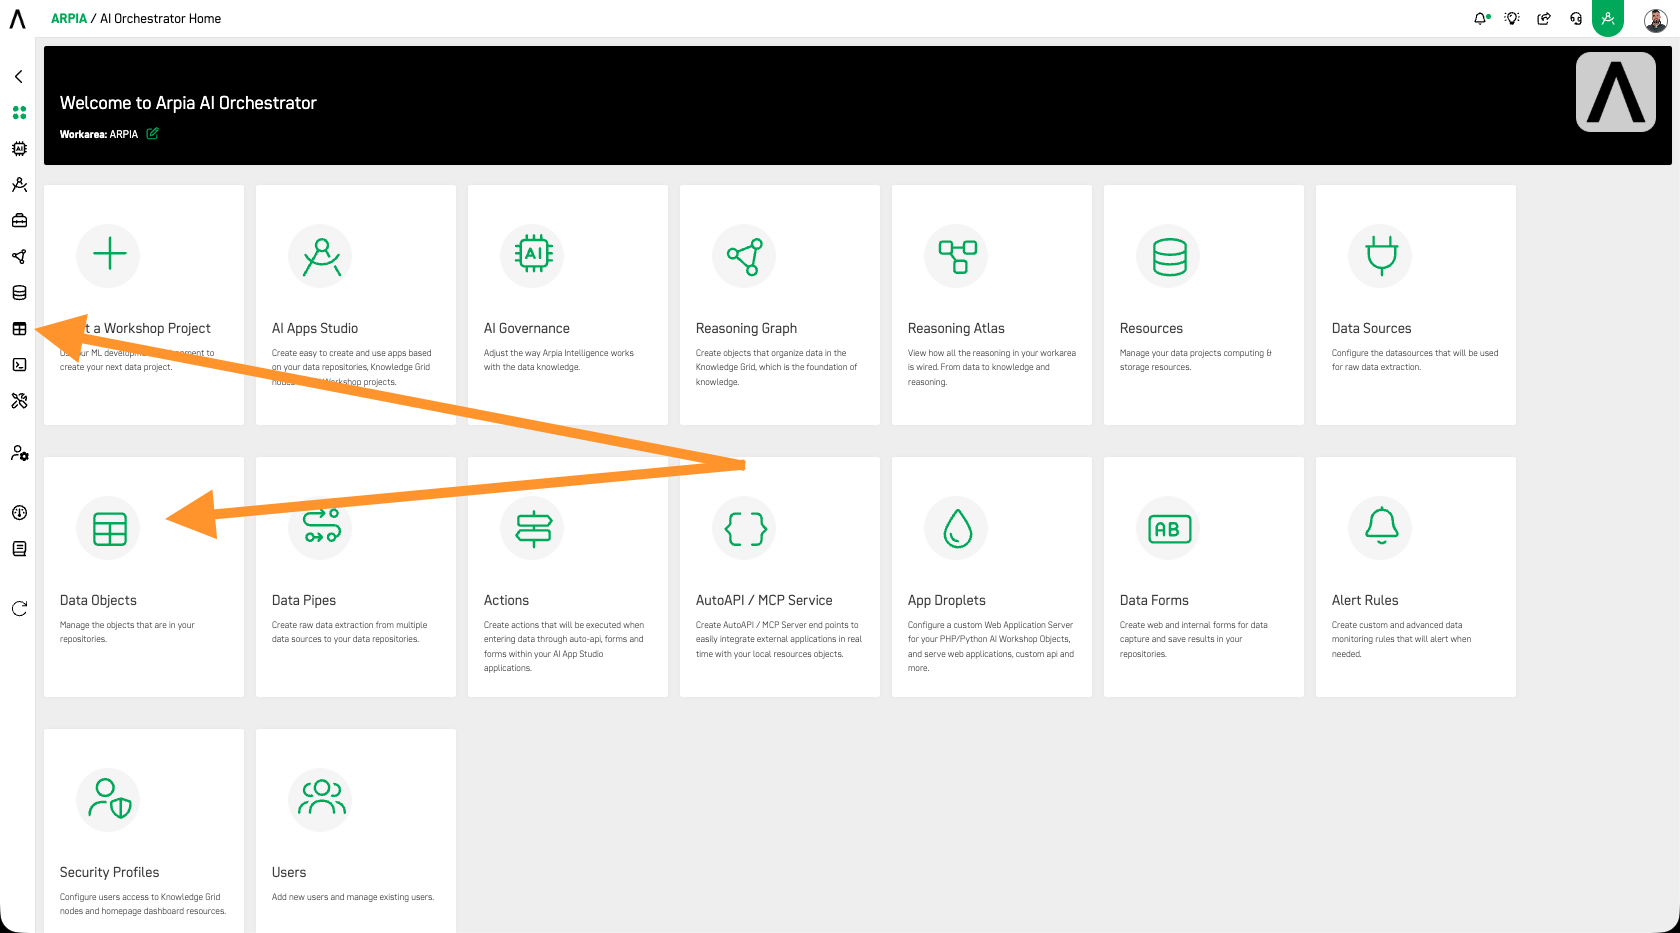
Task: Click 'Manage the objects that are in your repositories.' text
Action: click(x=127, y=632)
